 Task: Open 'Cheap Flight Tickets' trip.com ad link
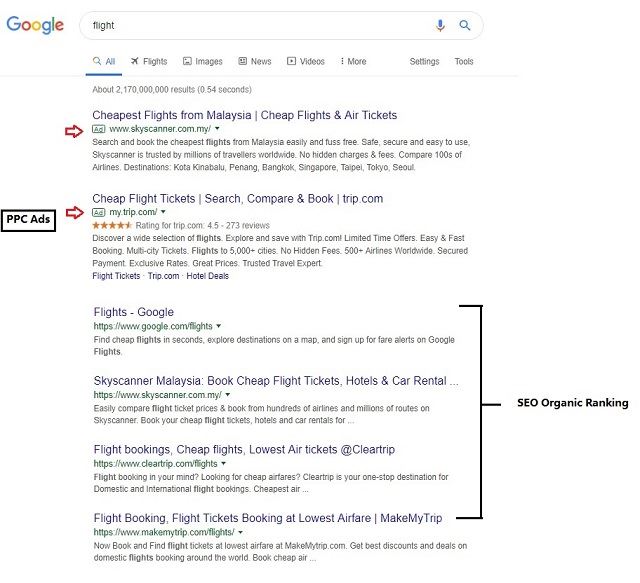[238, 199]
